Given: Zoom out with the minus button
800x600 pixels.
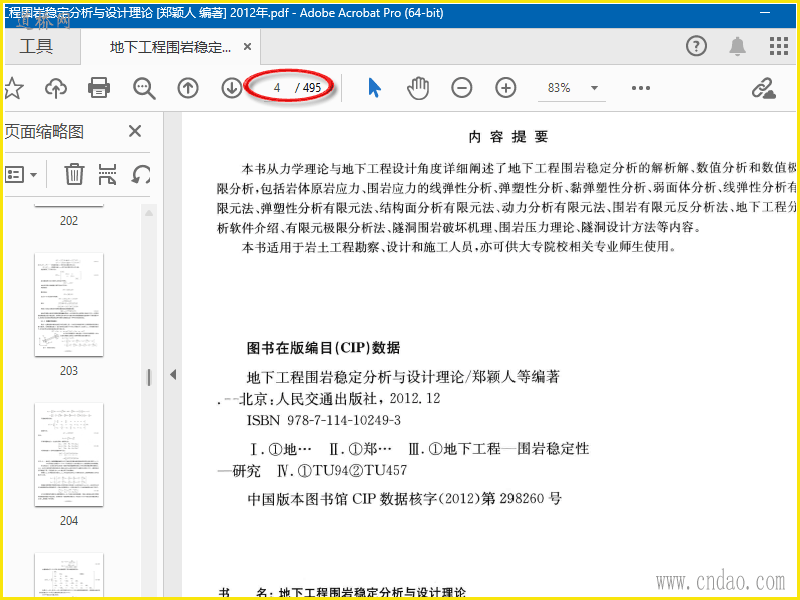Looking at the screenshot, I should pyautogui.click(x=462, y=88).
